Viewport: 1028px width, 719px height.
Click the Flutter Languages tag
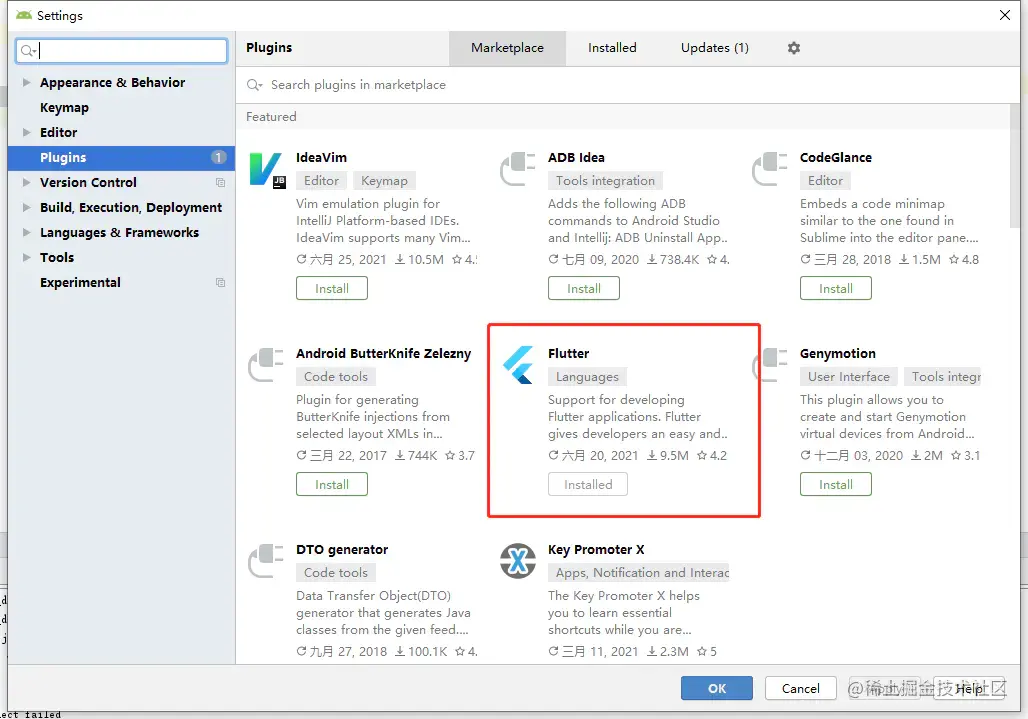tap(587, 376)
